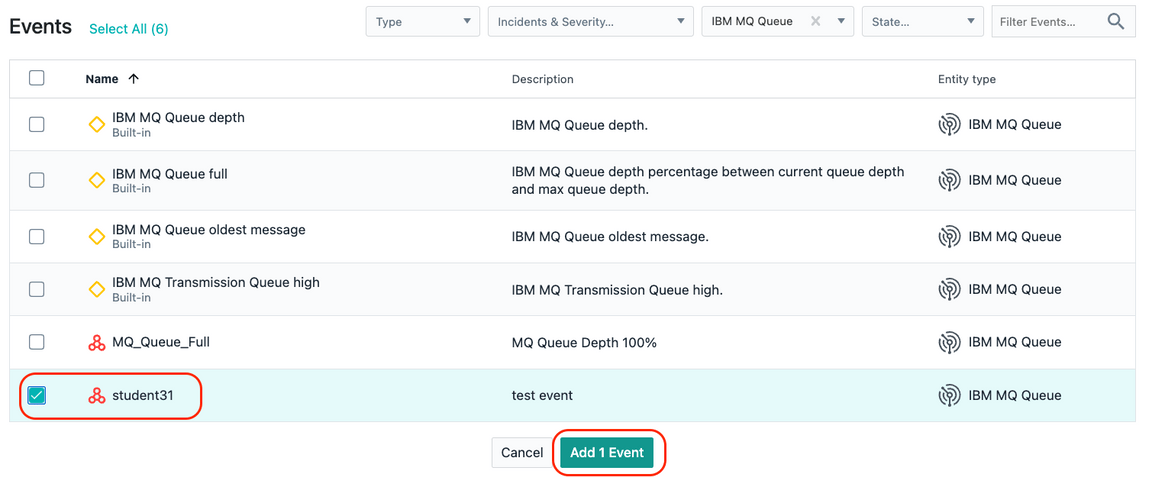Viewport: 1152px width, 477px height.
Task: Click the 'IBM MQ Queue depth.' description
Action: point(580,125)
